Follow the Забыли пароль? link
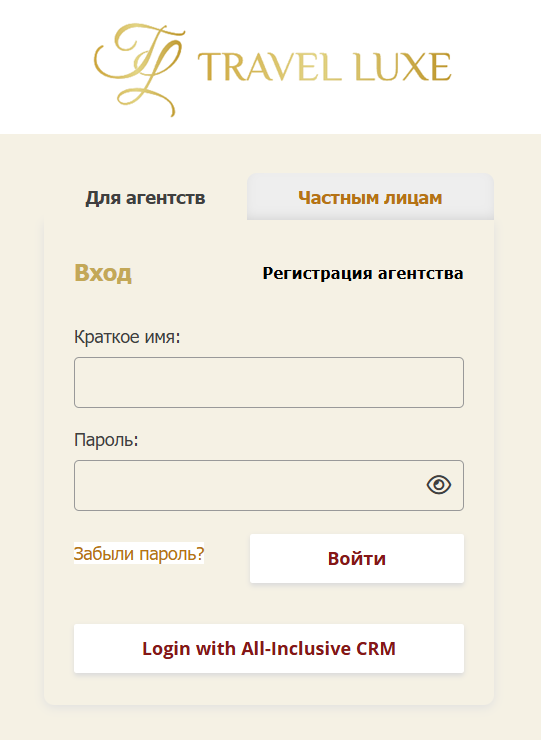This screenshot has height=740, width=541. pos(139,553)
